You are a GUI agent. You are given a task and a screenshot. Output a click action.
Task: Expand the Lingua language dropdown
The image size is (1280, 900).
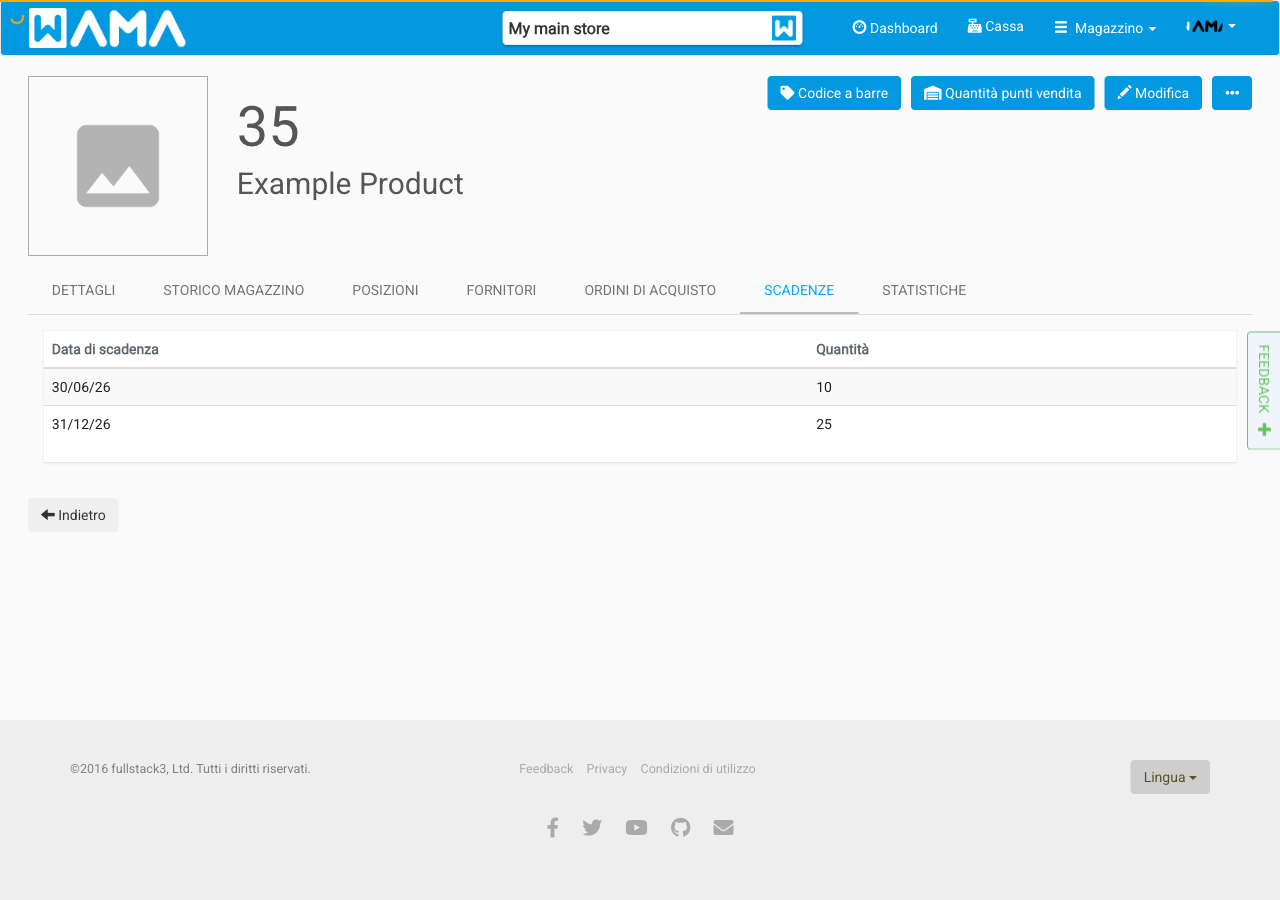[1170, 777]
